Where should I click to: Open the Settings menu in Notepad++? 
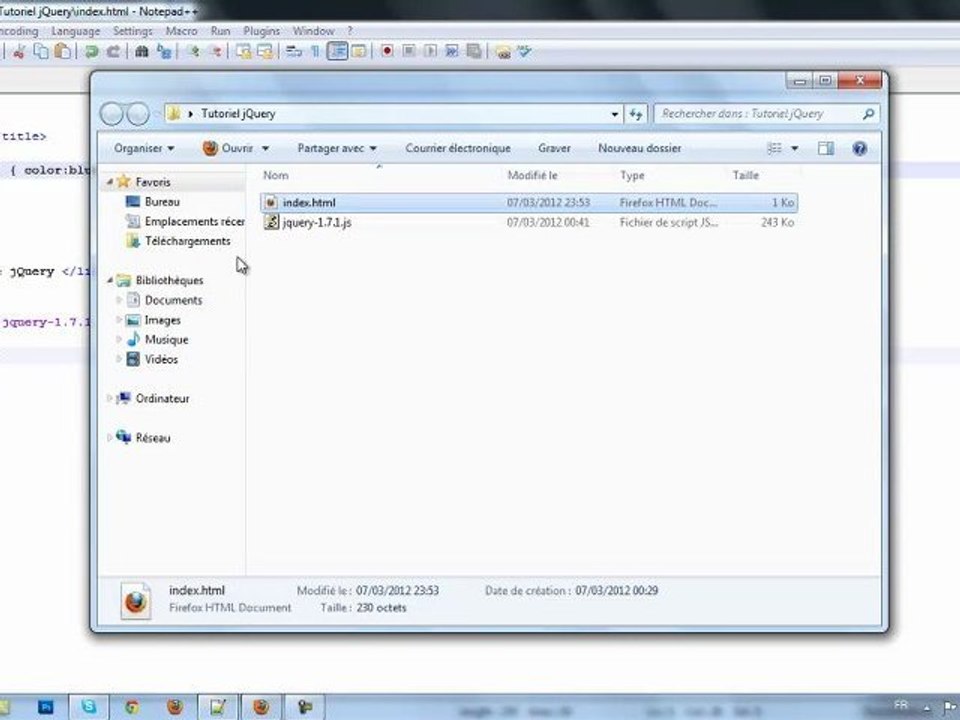click(133, 31)
